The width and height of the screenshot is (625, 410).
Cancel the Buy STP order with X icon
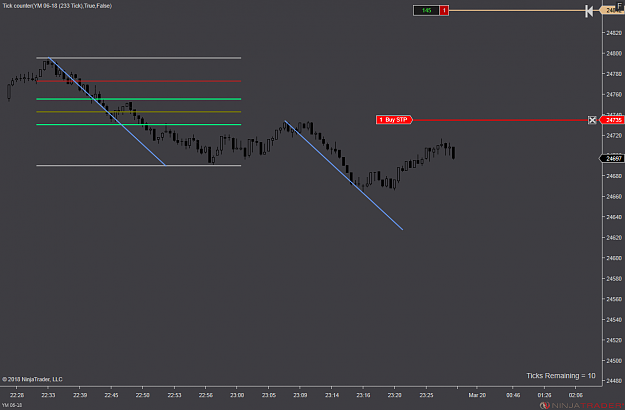pyautogui.click(x=592, y=120)
